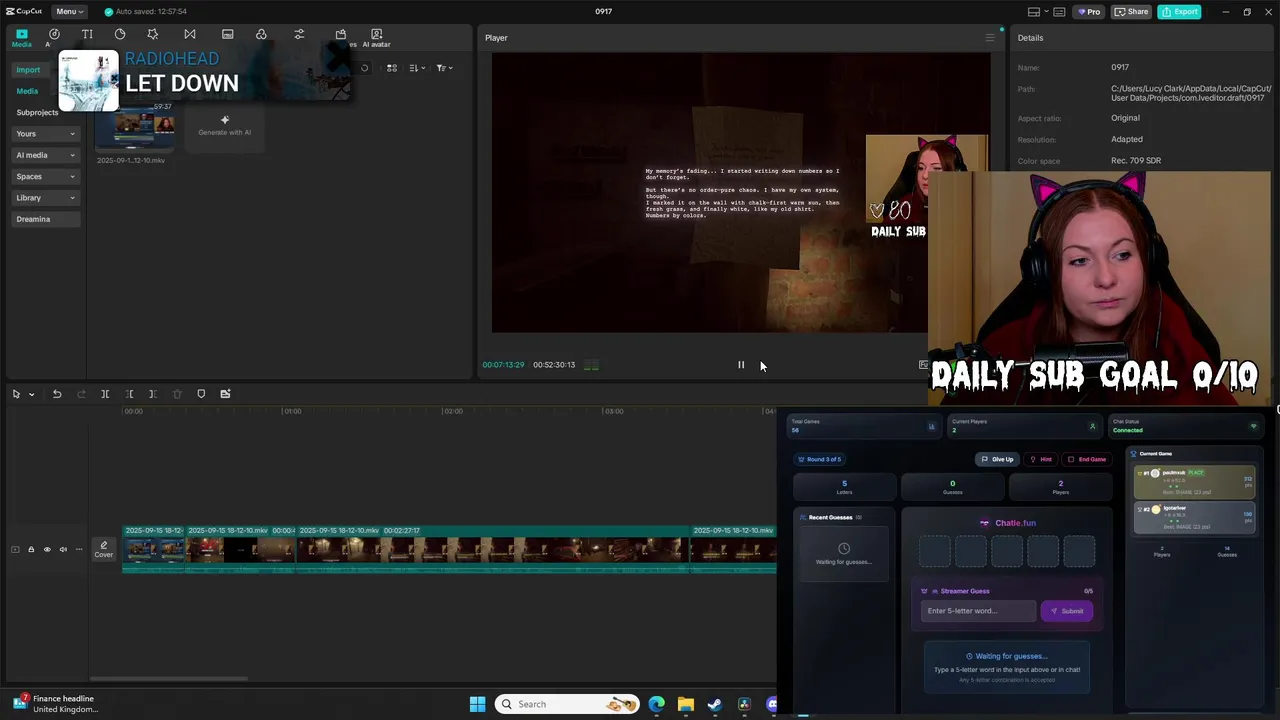Image resolution: width=1280 pixels, height=720 pixels.
Task: Click the Delete left trim tool
Action: 129,394
